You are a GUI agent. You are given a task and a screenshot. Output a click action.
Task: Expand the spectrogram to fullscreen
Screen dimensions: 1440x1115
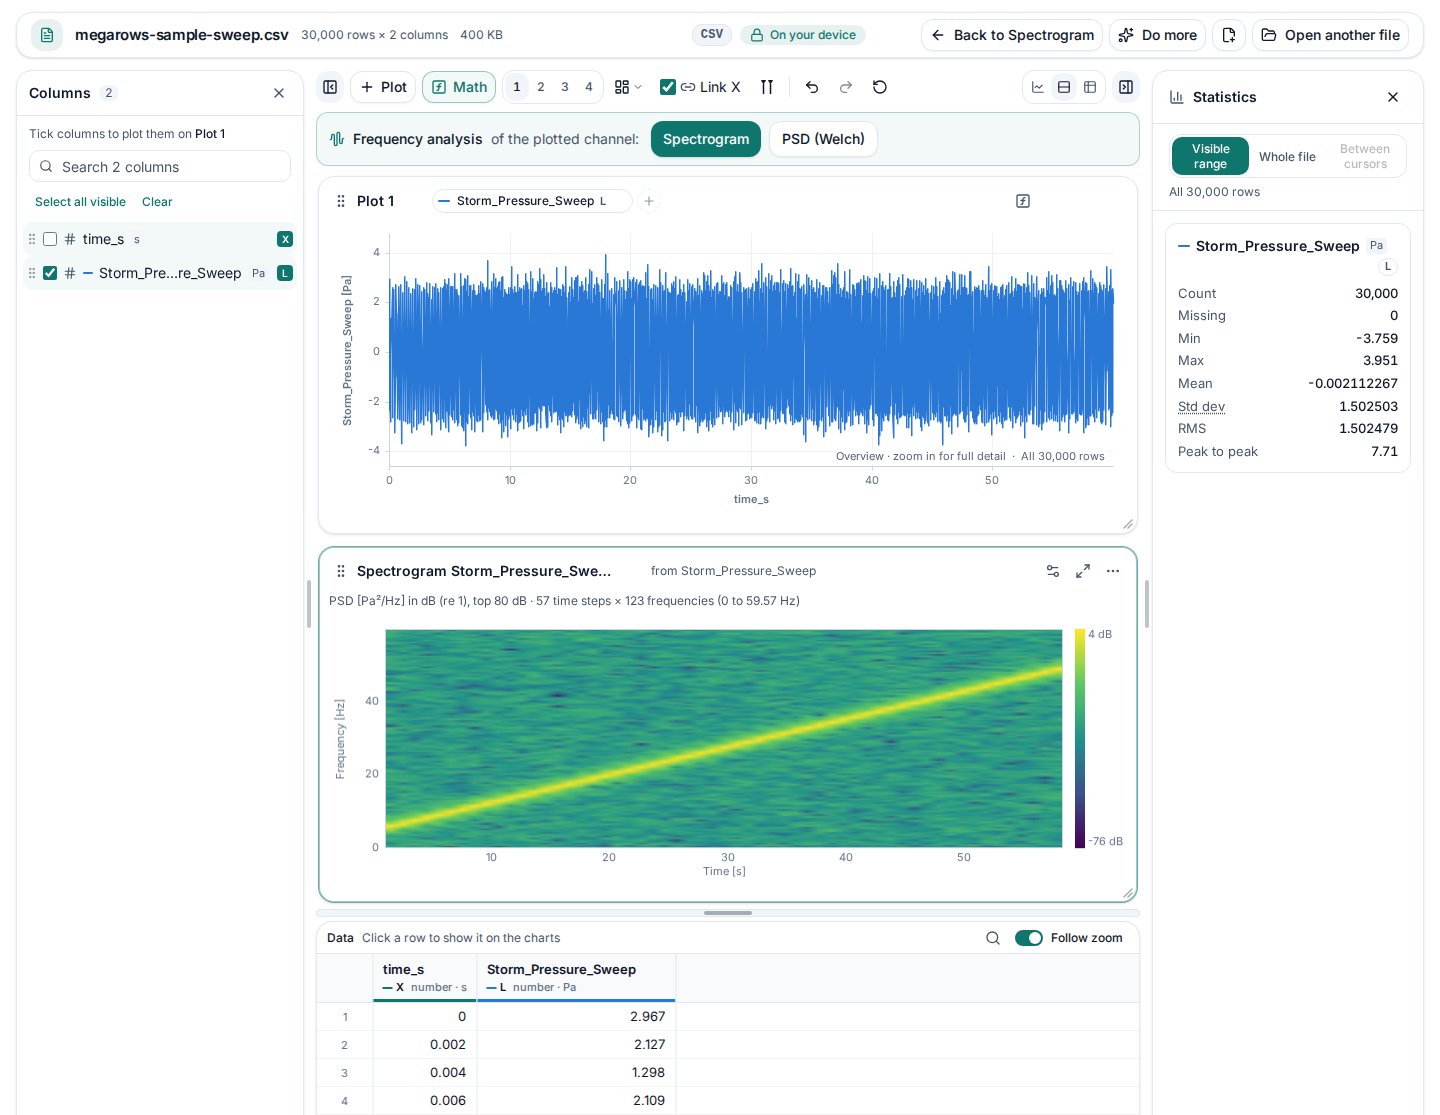pos(1083,571)
